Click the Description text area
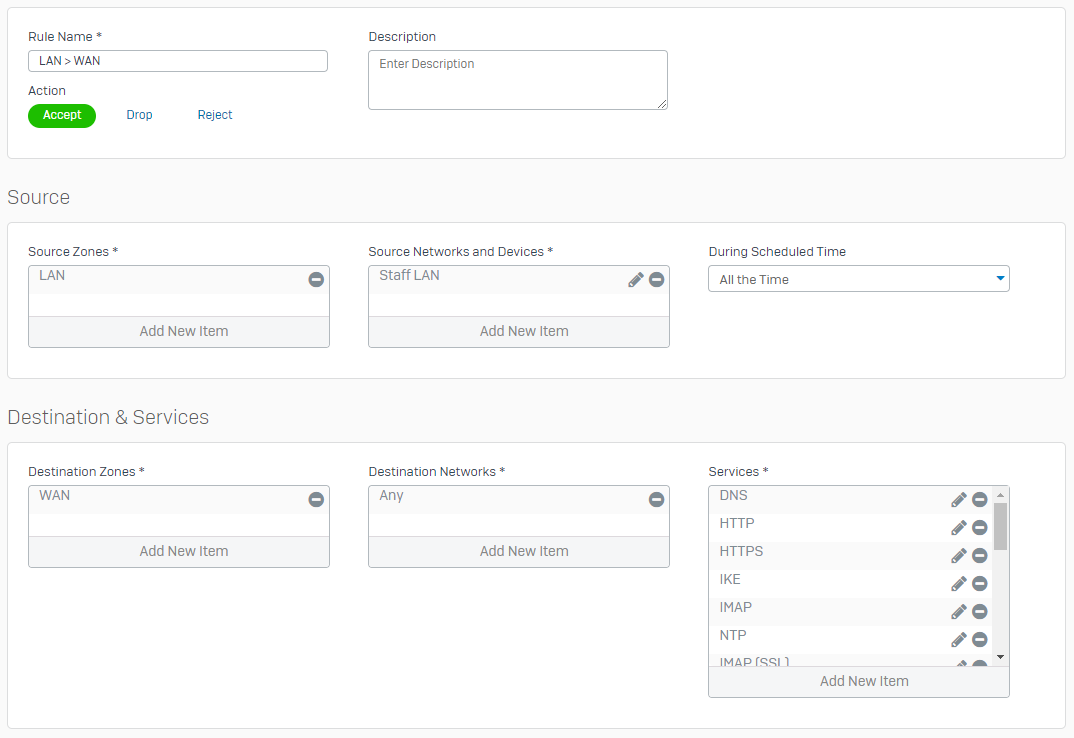Viewport: 1074px width, 738px height. coord(517,80)
